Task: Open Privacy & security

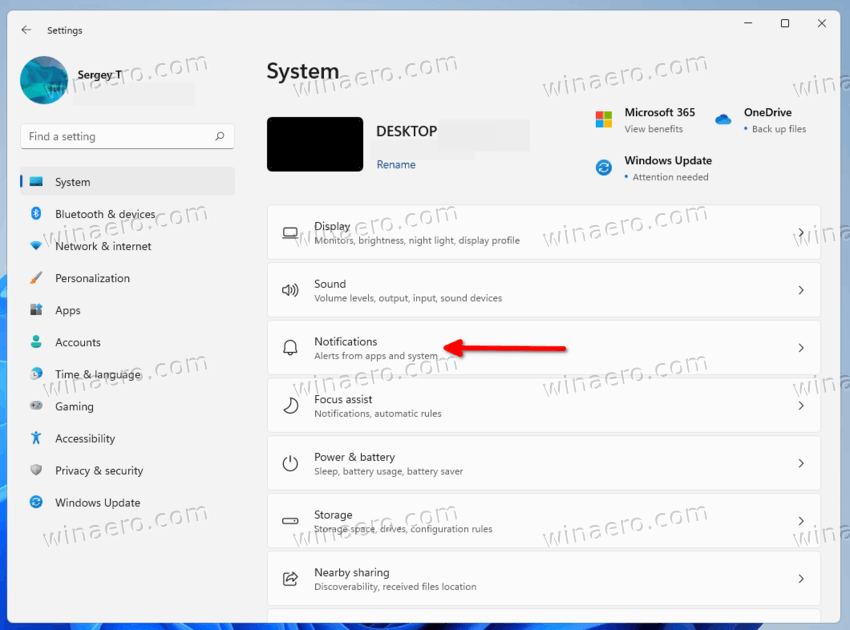Action: [x=128, y=470]
